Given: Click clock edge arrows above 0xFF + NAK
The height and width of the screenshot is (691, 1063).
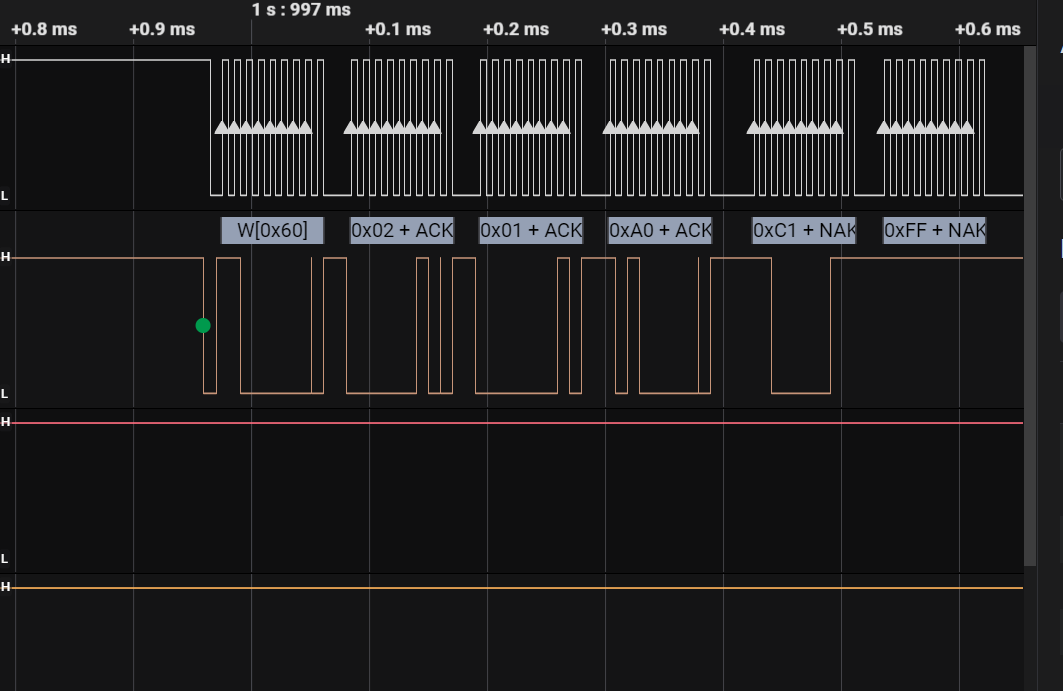Looking at the screenshot, I should 925,127.
